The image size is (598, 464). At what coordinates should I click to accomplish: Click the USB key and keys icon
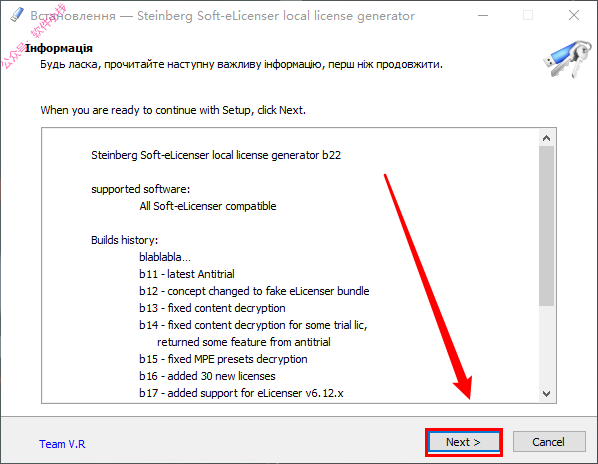(568, 59)
